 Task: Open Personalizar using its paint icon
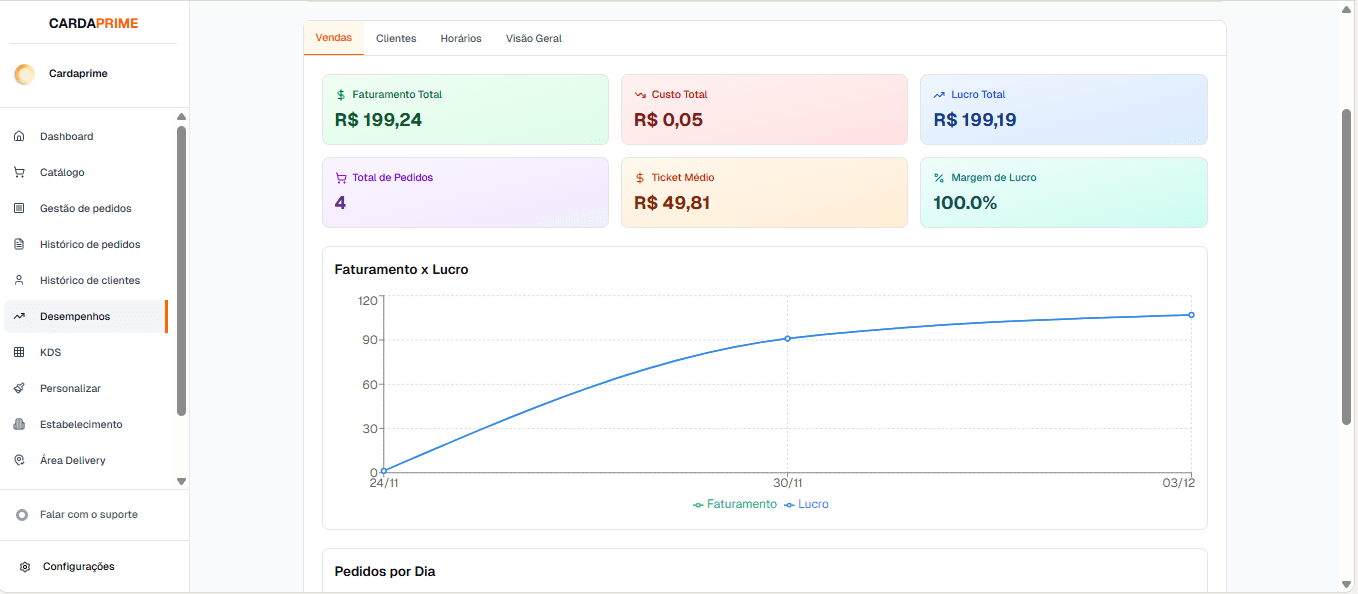click(19, 388)
